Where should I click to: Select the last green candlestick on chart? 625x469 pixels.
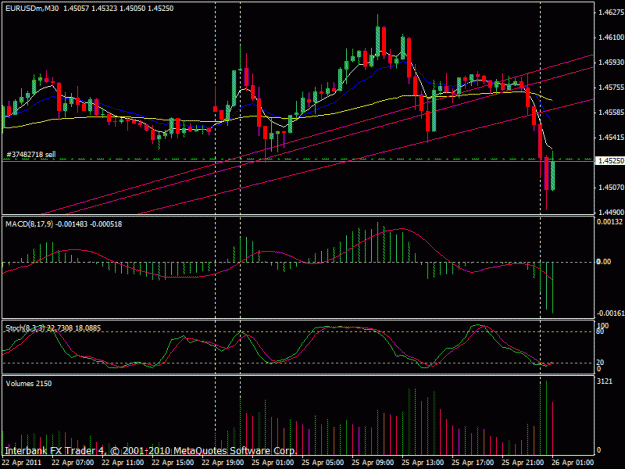pyautogui.click(x=552, y=175)
